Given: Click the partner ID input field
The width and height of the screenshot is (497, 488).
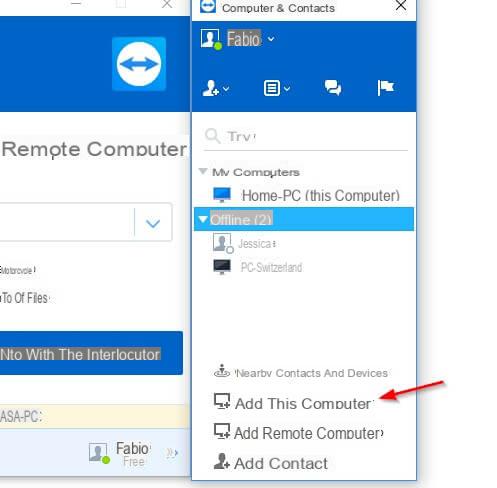Looking at the screenshot, I should pos(67,222).
